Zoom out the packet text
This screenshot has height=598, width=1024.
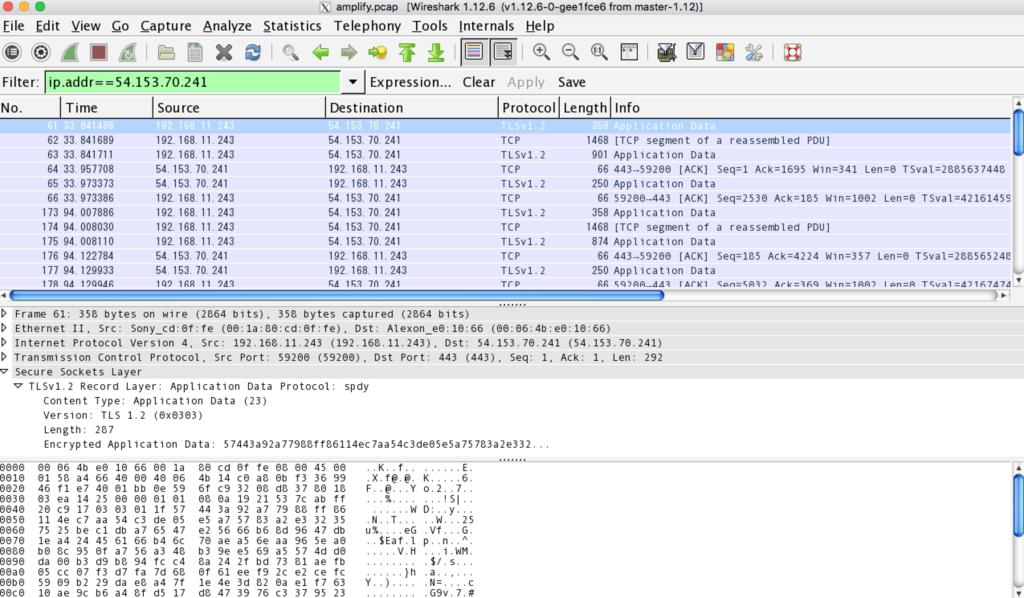570,52
